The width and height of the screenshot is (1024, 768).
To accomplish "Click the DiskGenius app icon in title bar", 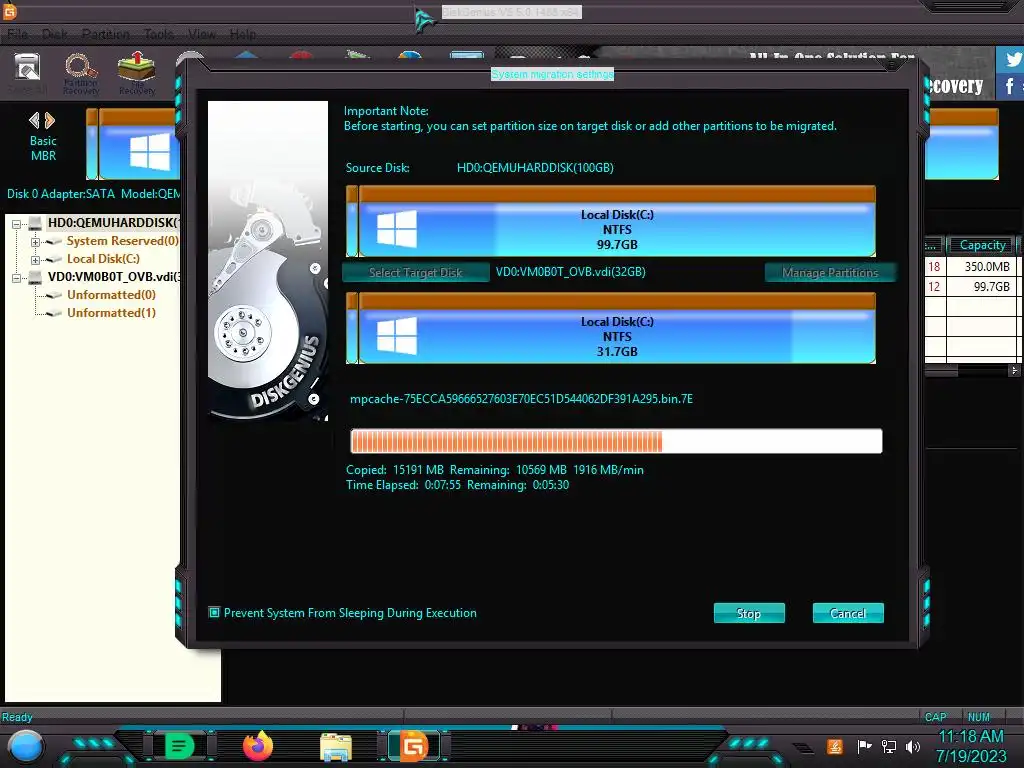I will pyautogui.click(x=9, y=10).
